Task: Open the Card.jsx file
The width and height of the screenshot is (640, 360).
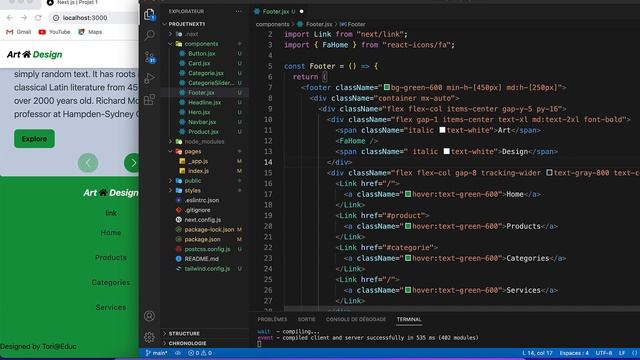Action: coord(199,63)
